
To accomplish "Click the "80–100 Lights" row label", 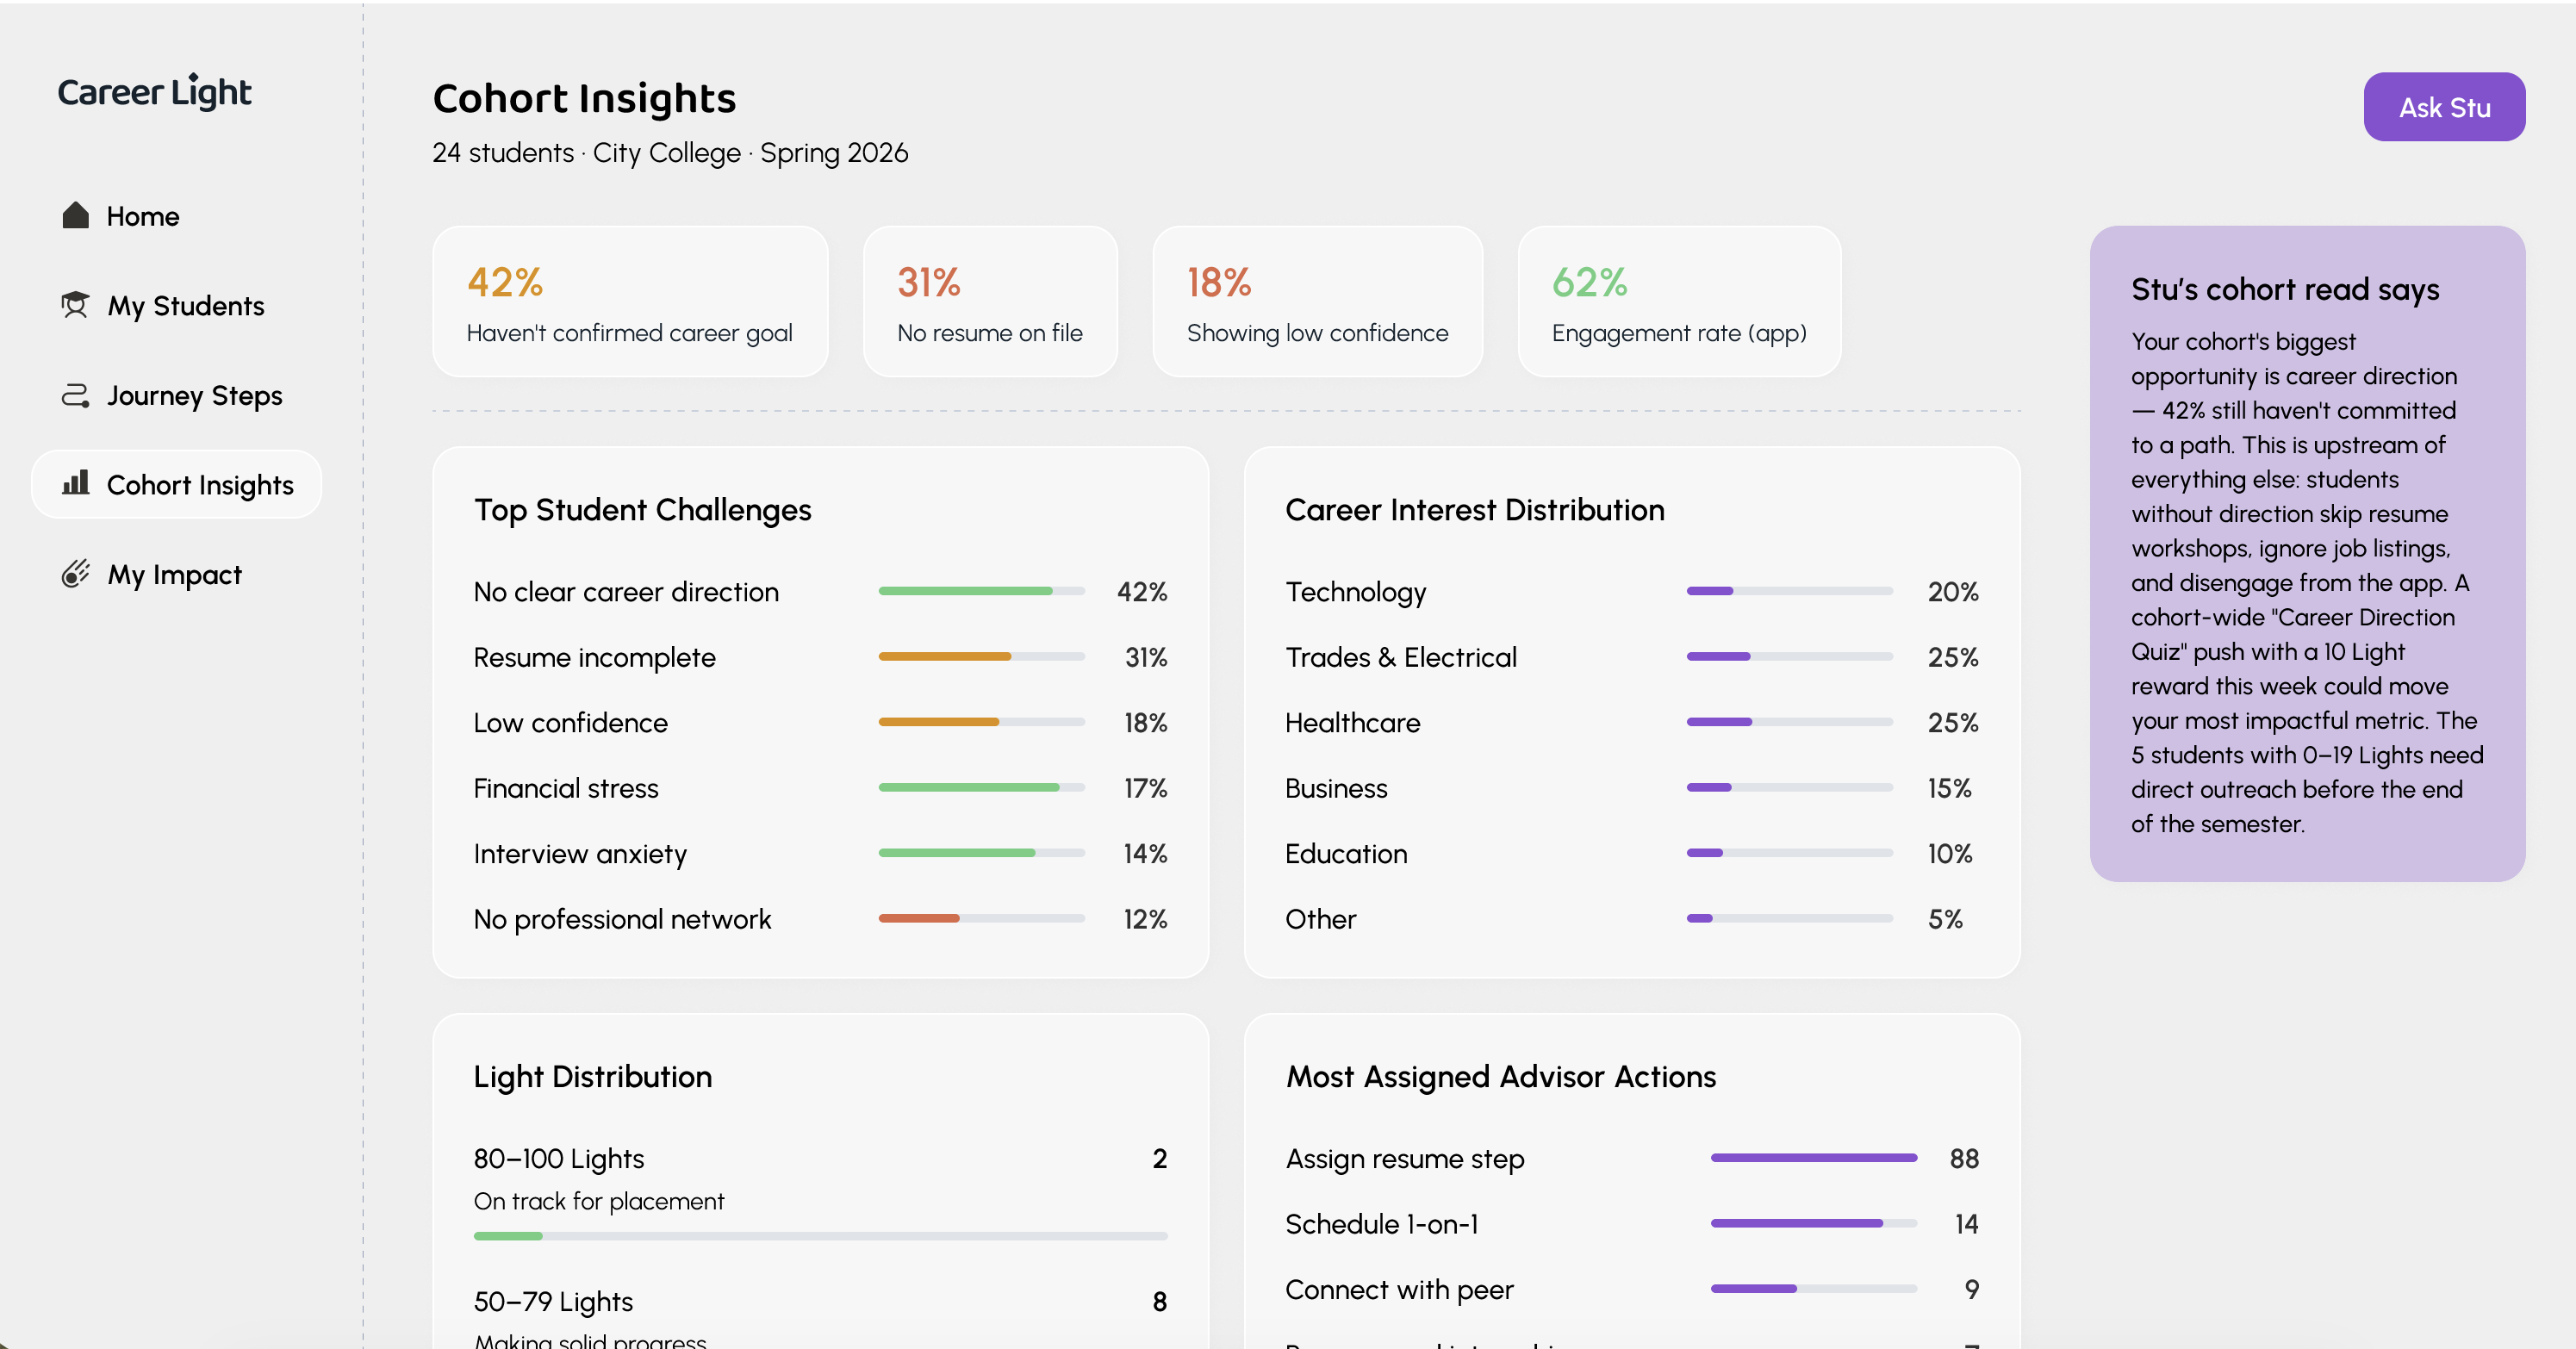I will click(559, 1159).
